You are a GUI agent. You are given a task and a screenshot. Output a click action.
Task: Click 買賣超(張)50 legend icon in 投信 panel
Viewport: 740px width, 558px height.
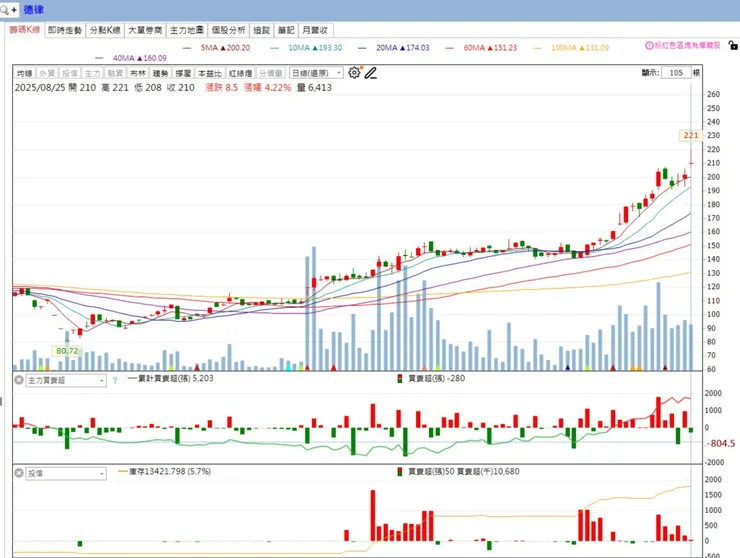point(400,472)
